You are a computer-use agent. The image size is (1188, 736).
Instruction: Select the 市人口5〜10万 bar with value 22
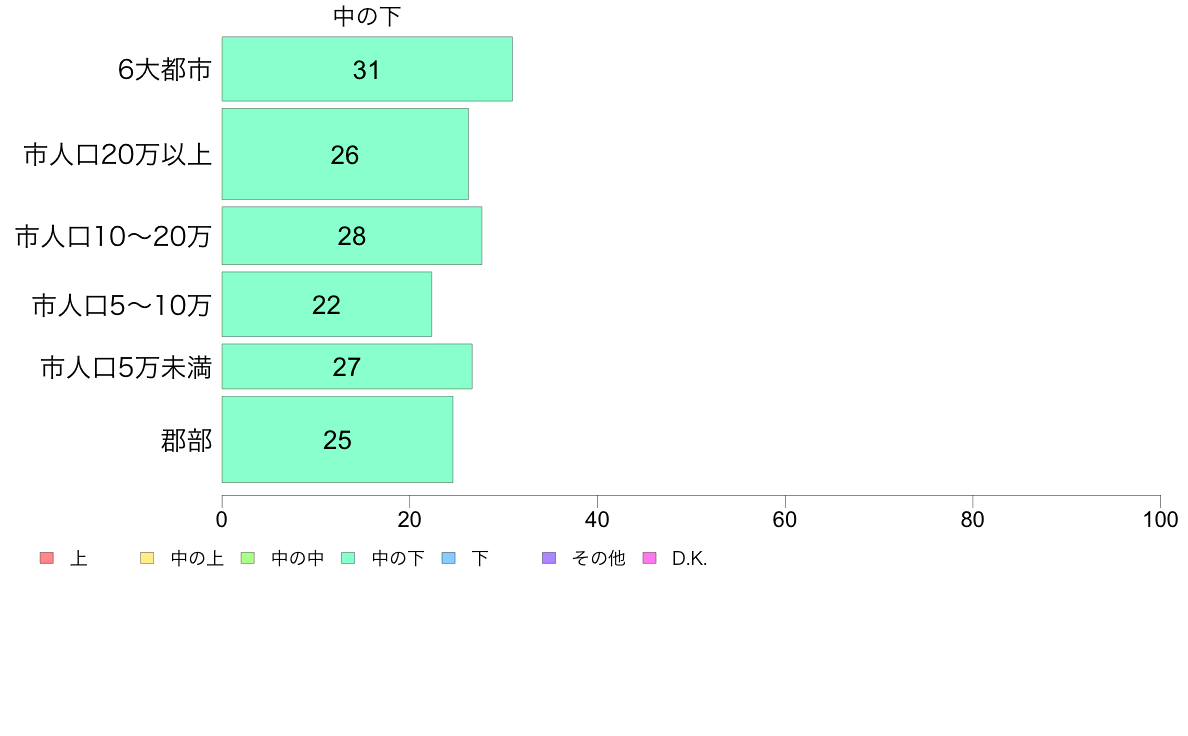pos(327,304)
